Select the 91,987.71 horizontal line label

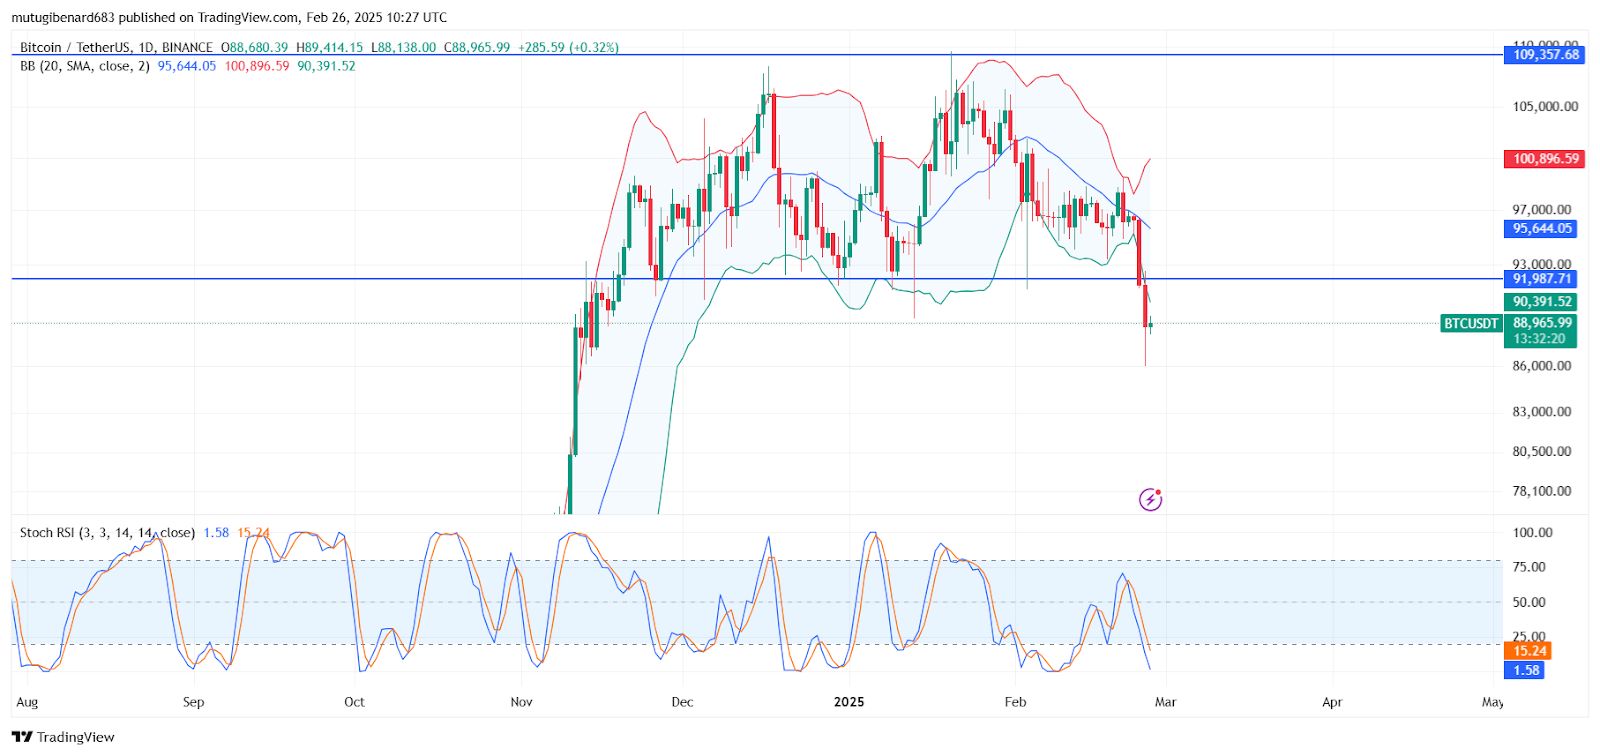[x=1541, y=279]
